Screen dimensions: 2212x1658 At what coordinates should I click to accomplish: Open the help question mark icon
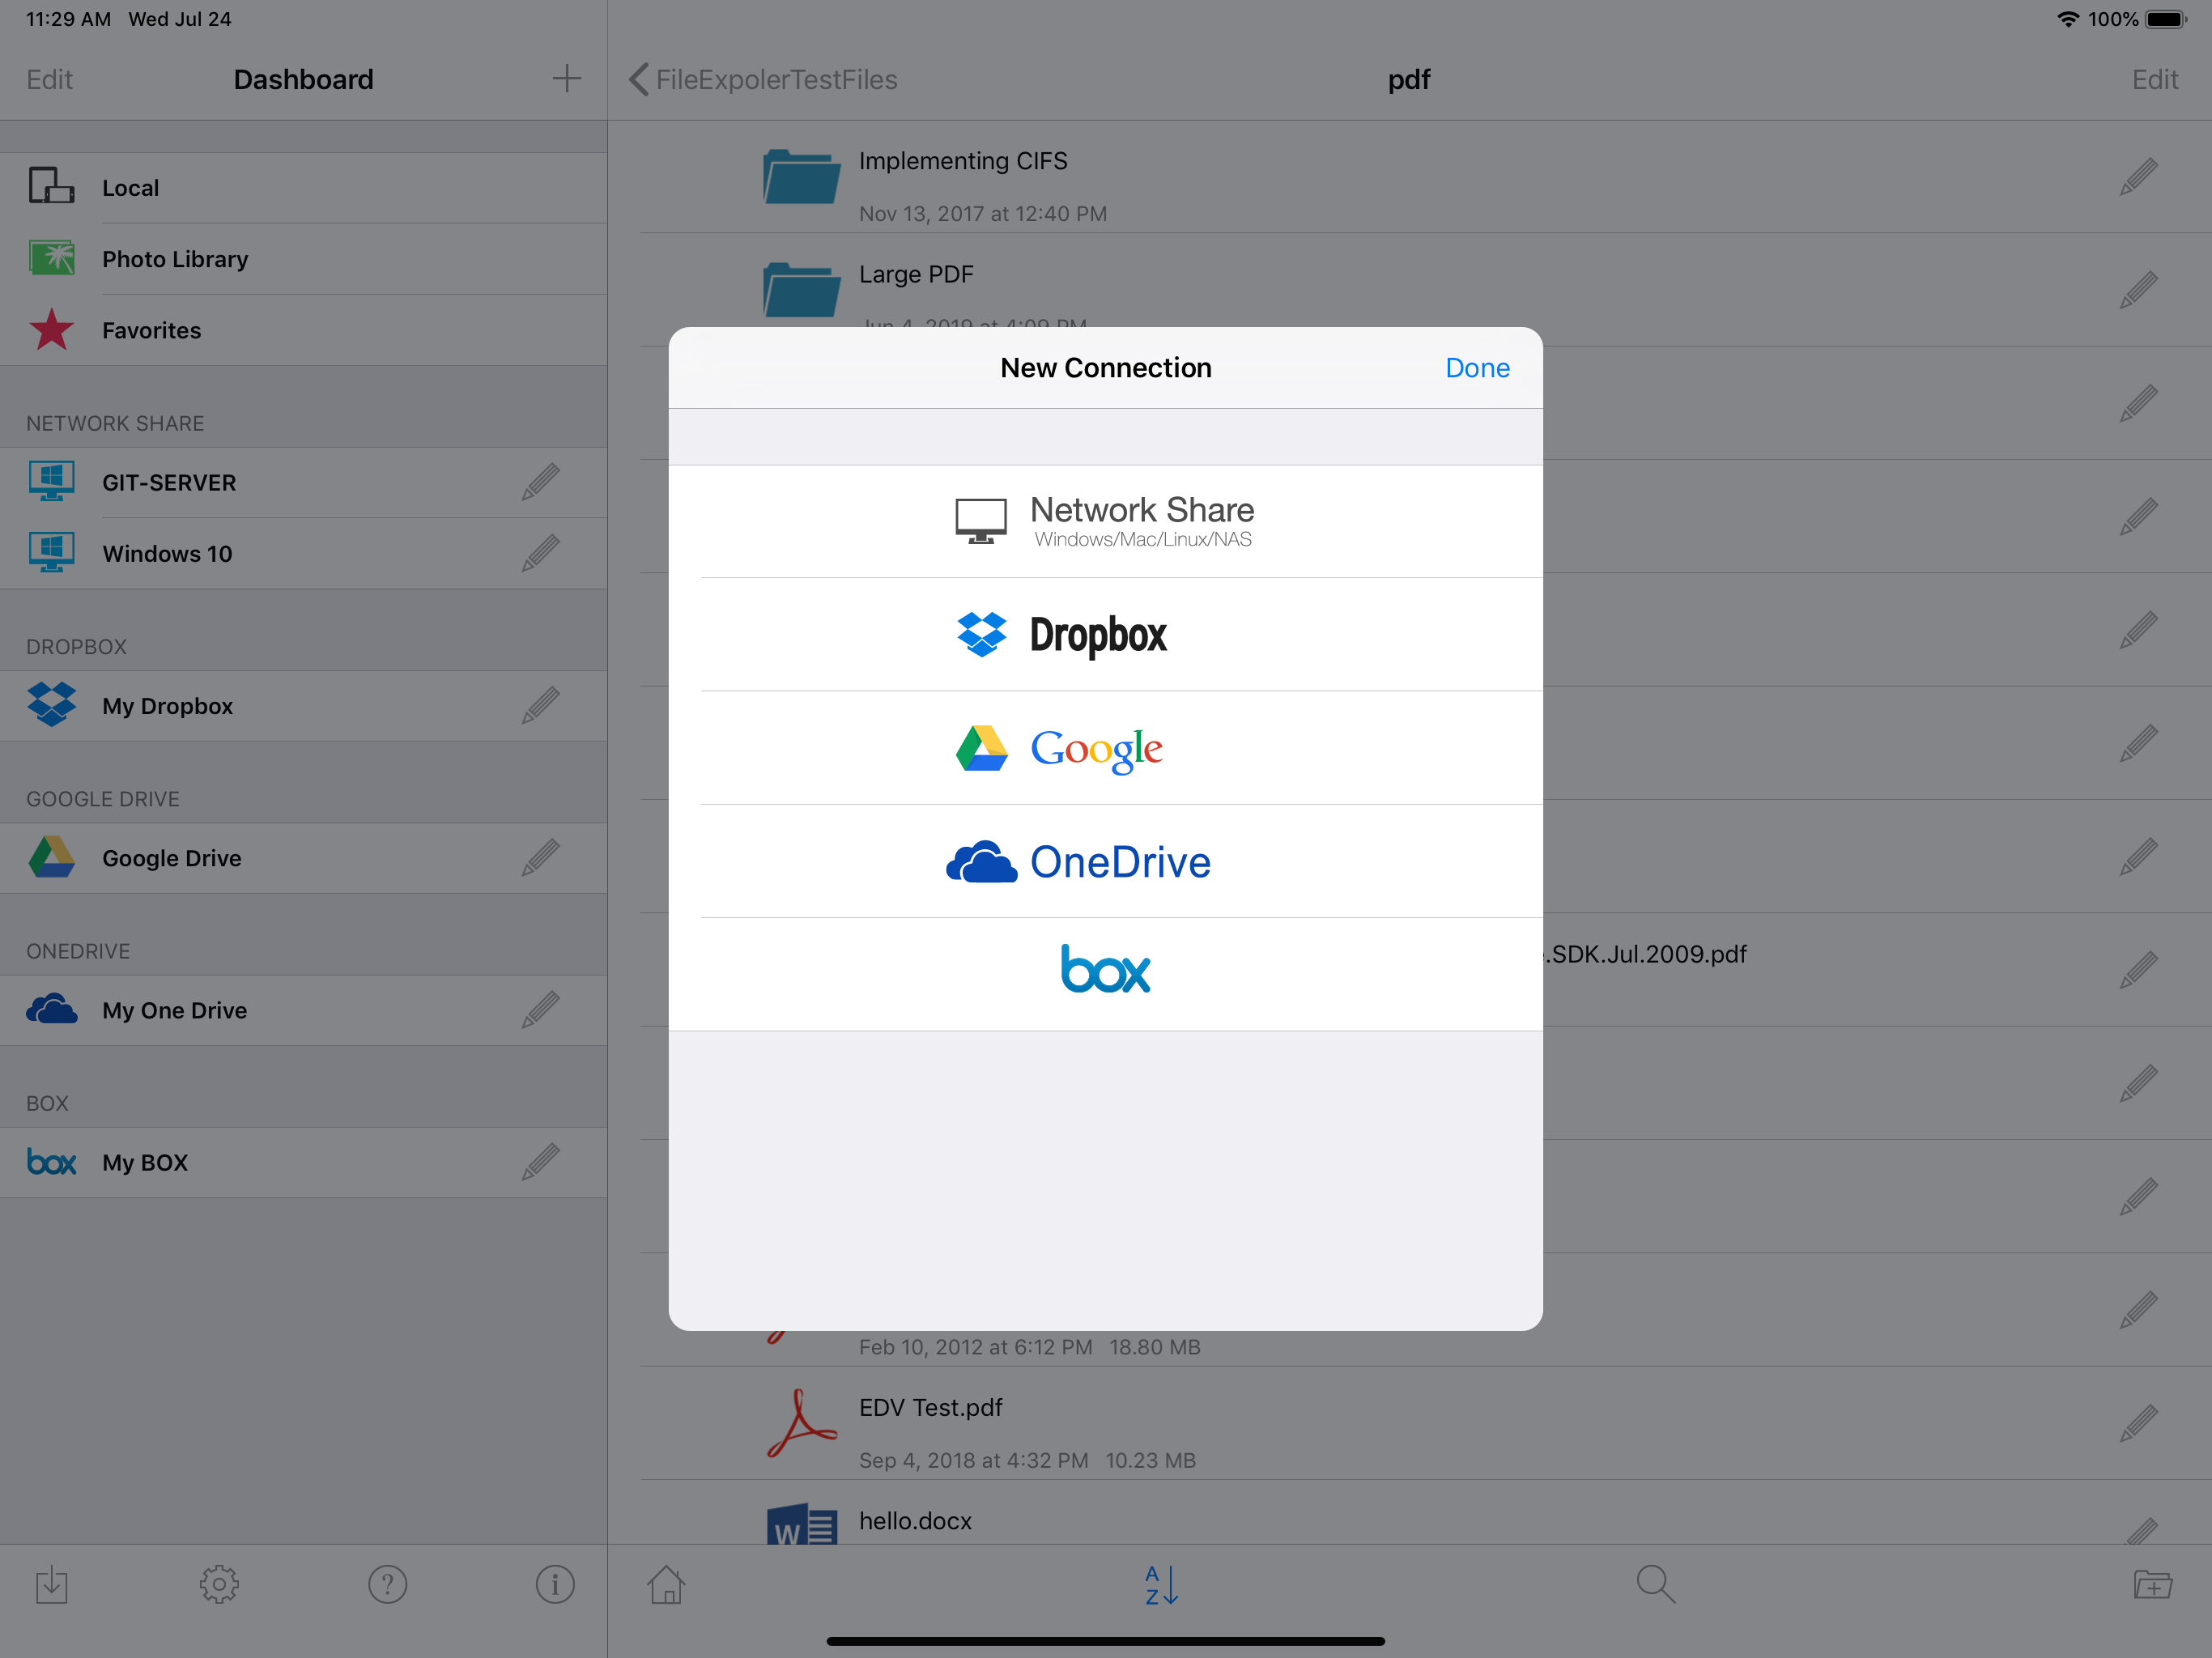pos(387,1584)
